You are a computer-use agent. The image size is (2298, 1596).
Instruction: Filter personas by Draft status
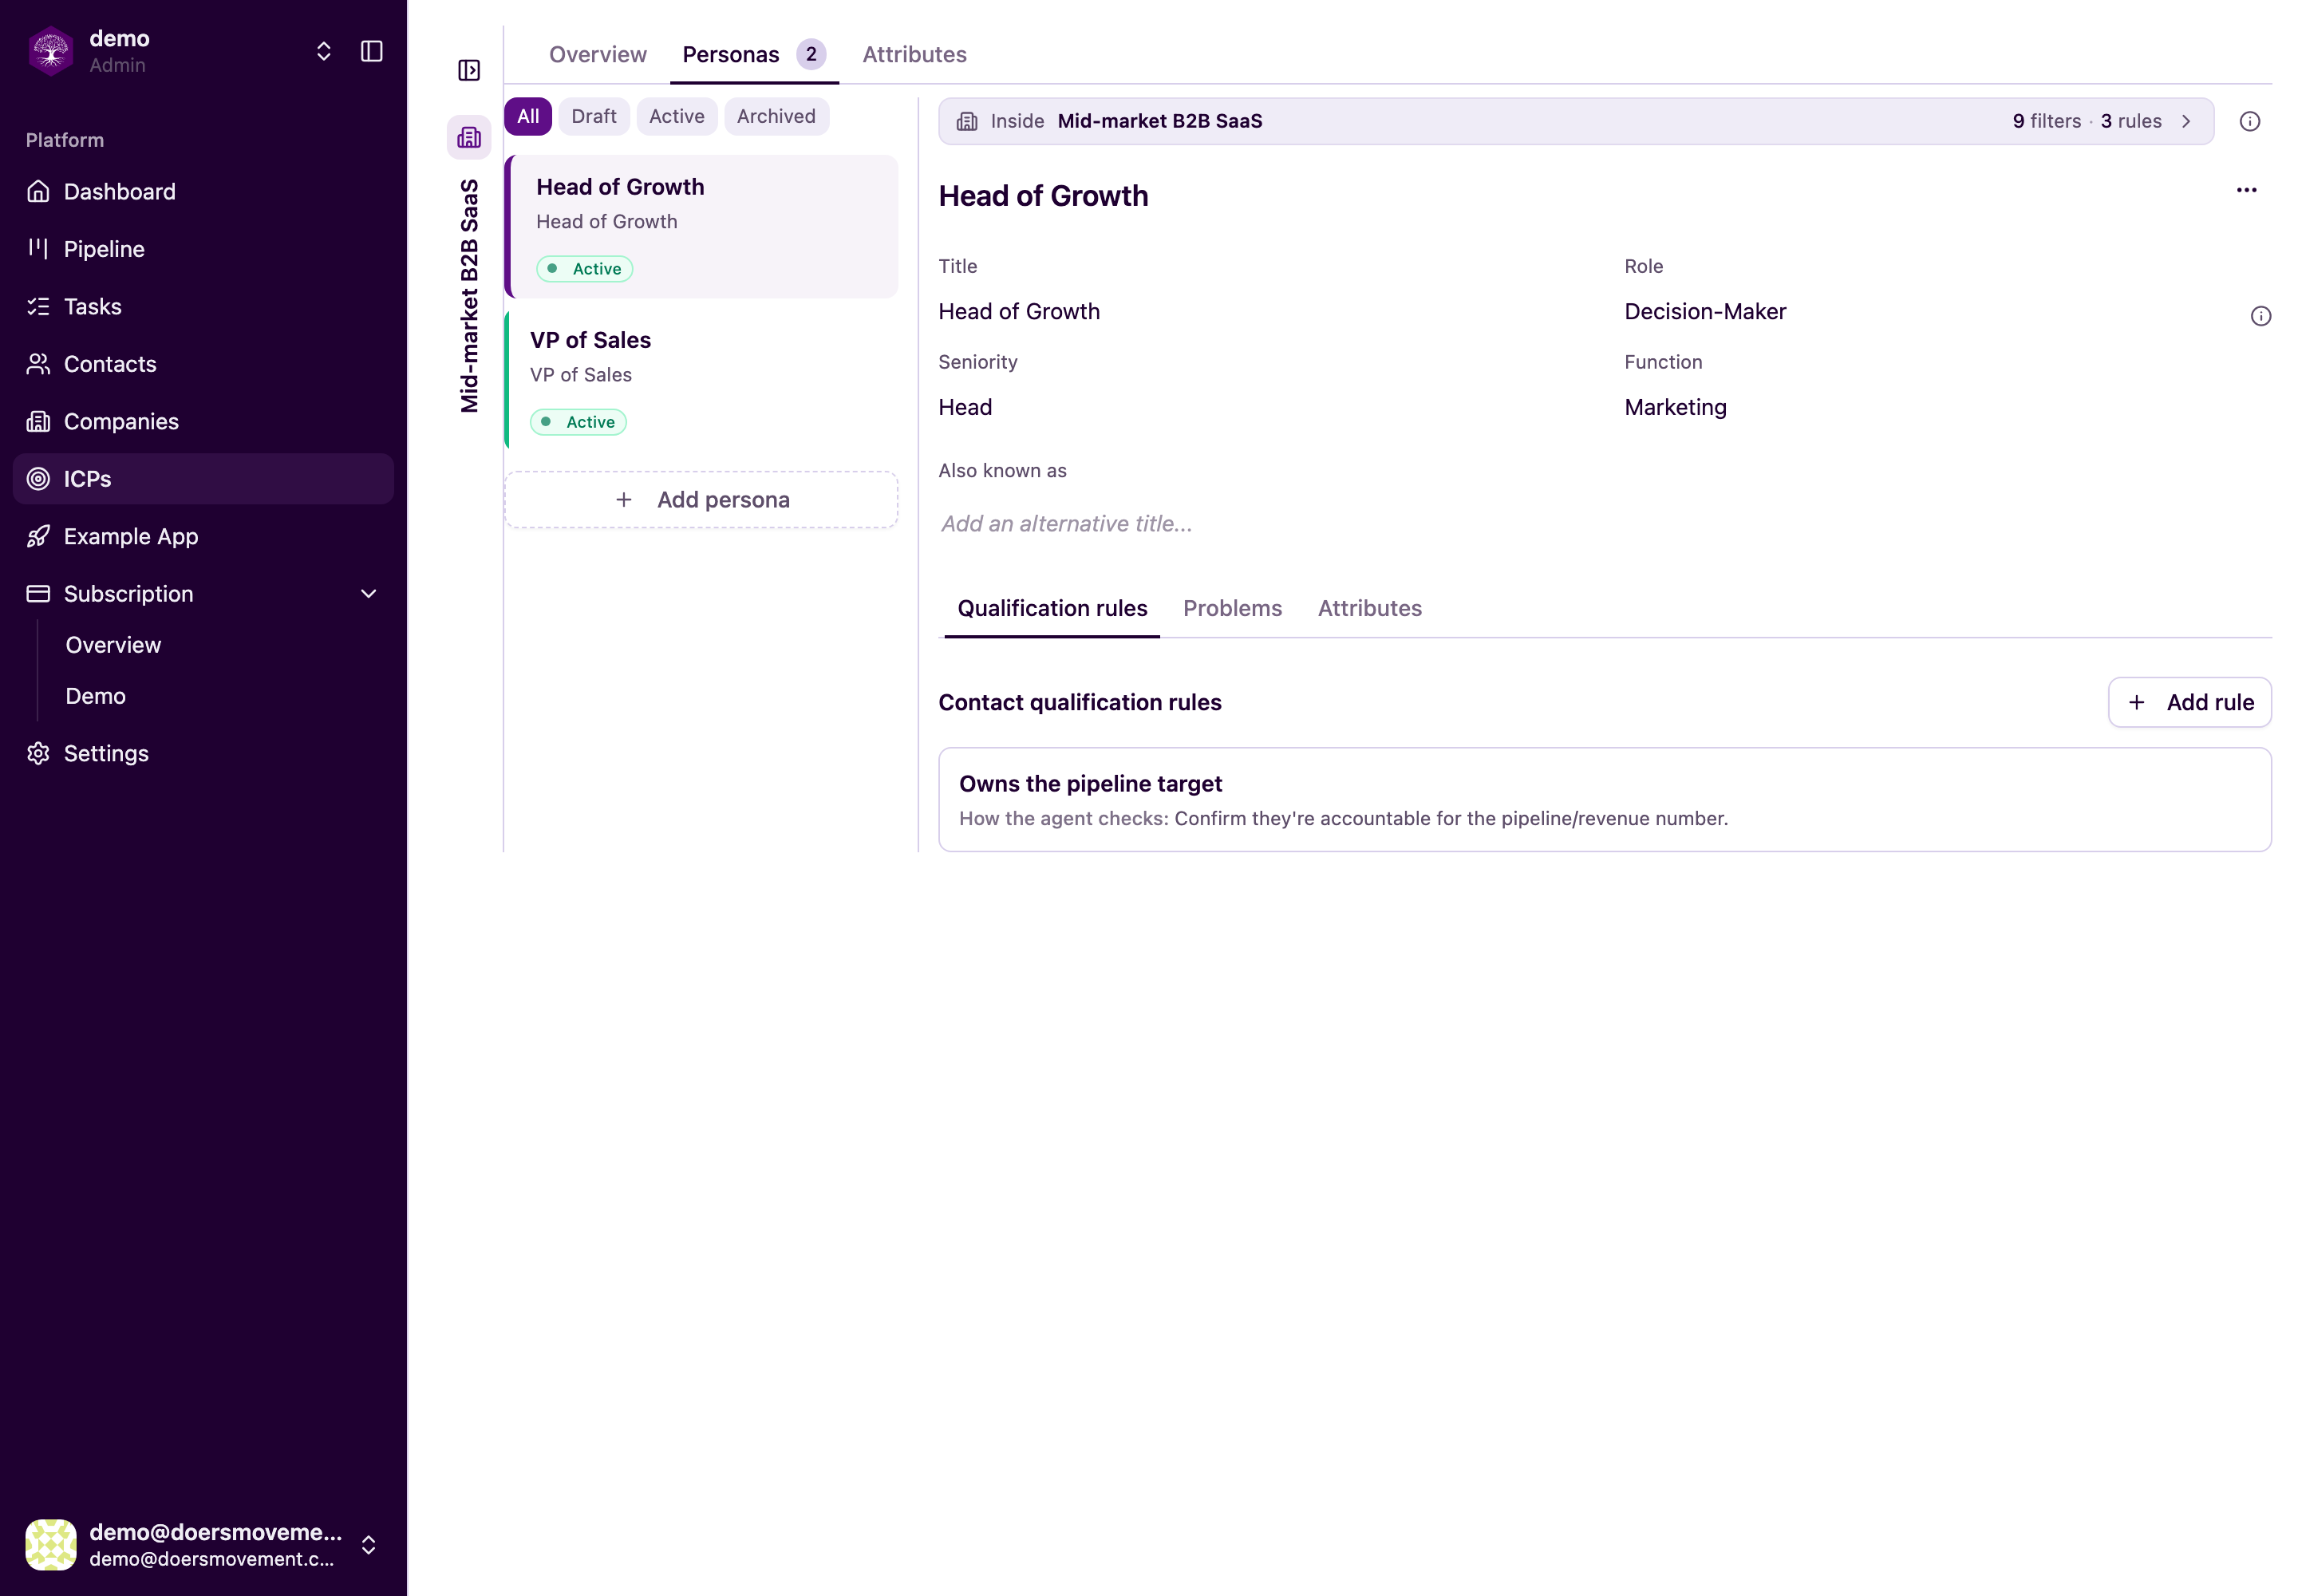coord(593,116)
